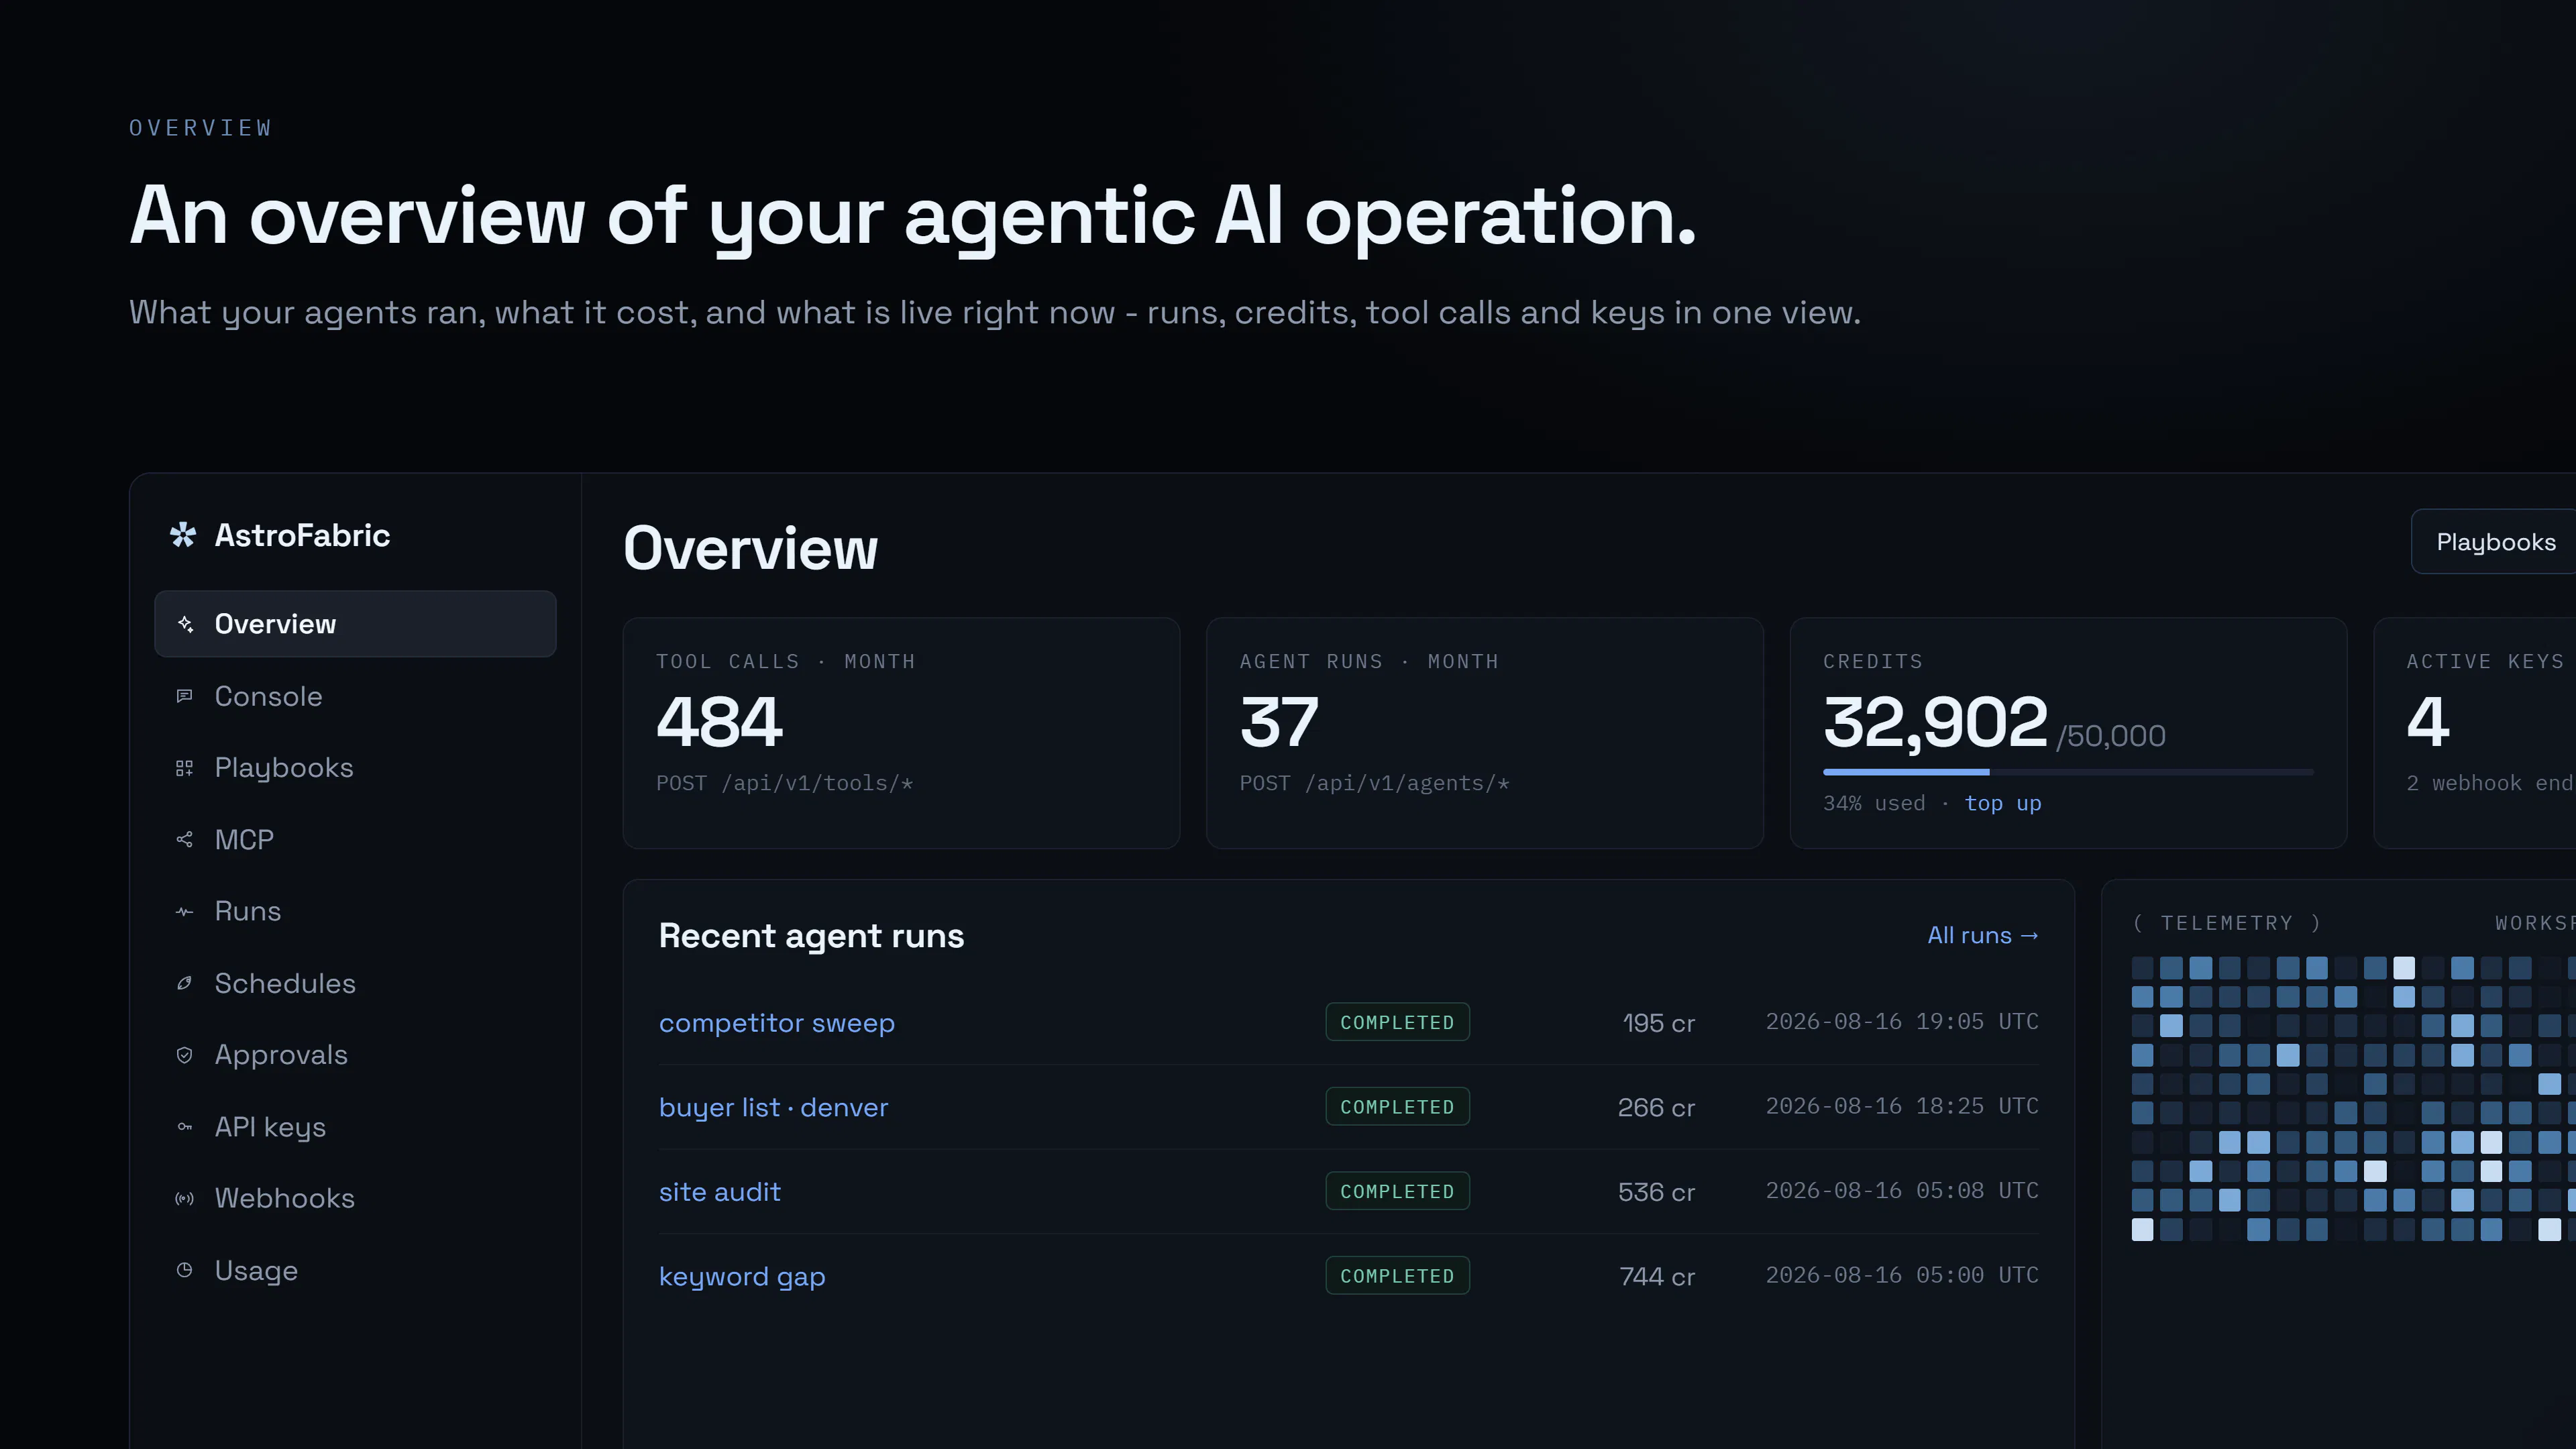The height and width of the screenshot is (1449, 2576).
Task: Click the '/50,000' credits limit
Action: tap(2111, 736)
